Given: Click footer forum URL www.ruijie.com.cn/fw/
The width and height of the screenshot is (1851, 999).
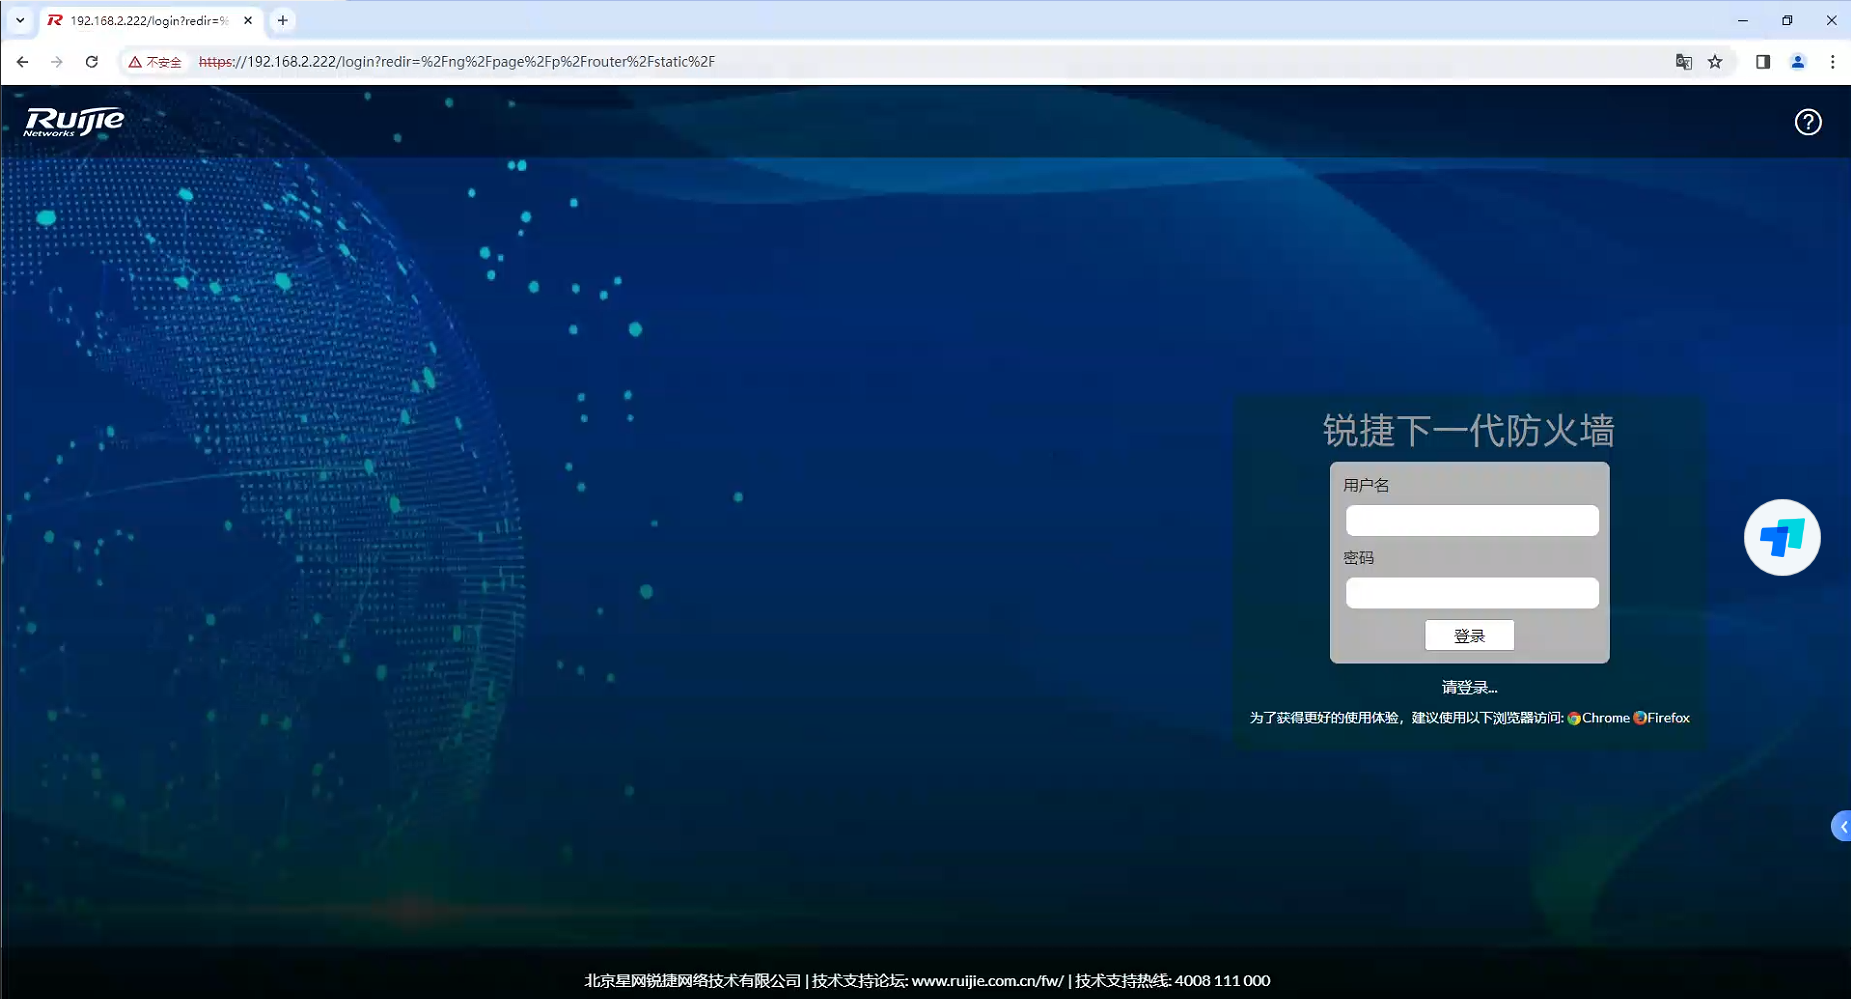Looking at the screenshot, I should point(988,981).
